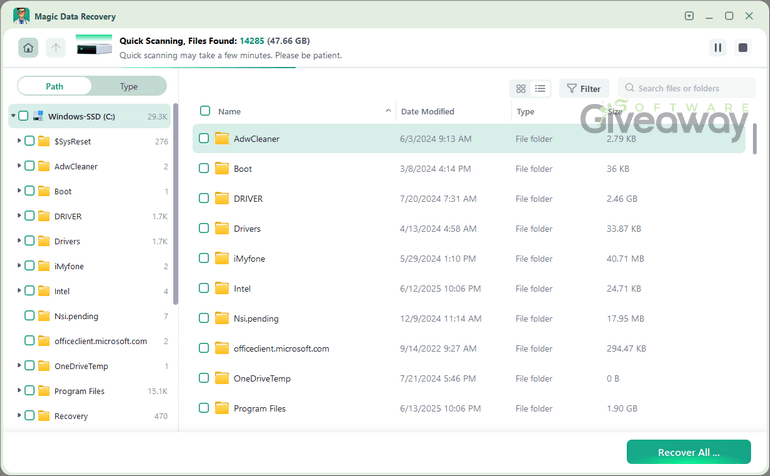Expand the Intel tree node

pyautogui.click(x=19, y=291)
